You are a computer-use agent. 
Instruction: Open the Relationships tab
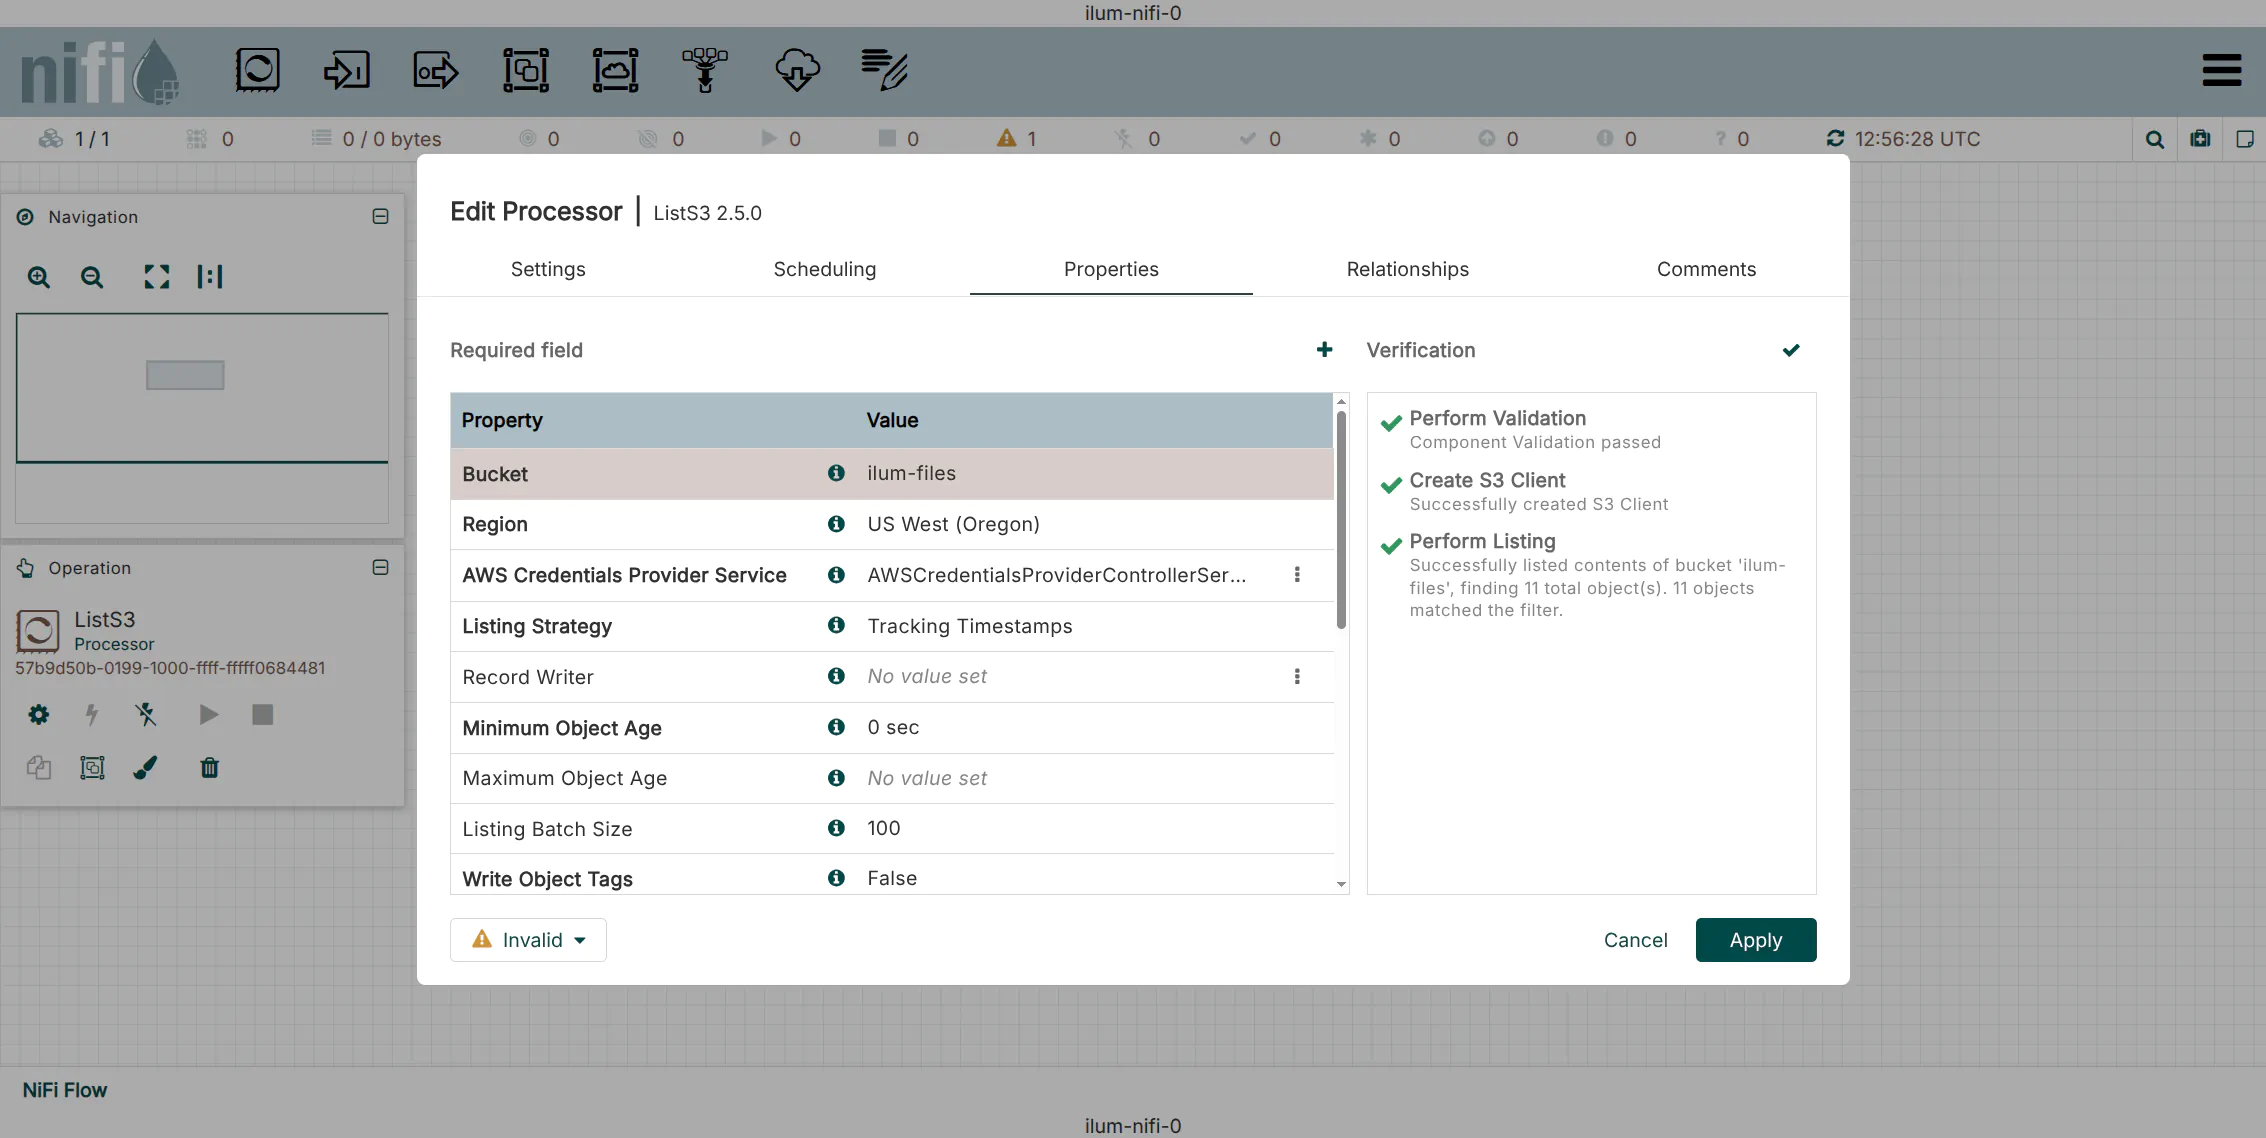click(1407, 269)
